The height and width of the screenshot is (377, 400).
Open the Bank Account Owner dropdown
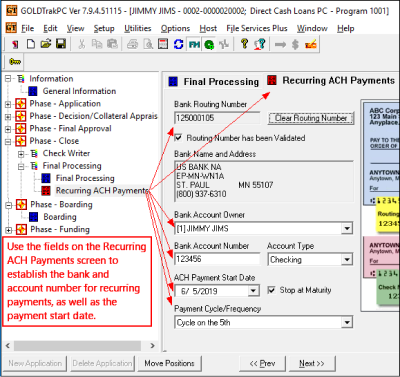347,229
